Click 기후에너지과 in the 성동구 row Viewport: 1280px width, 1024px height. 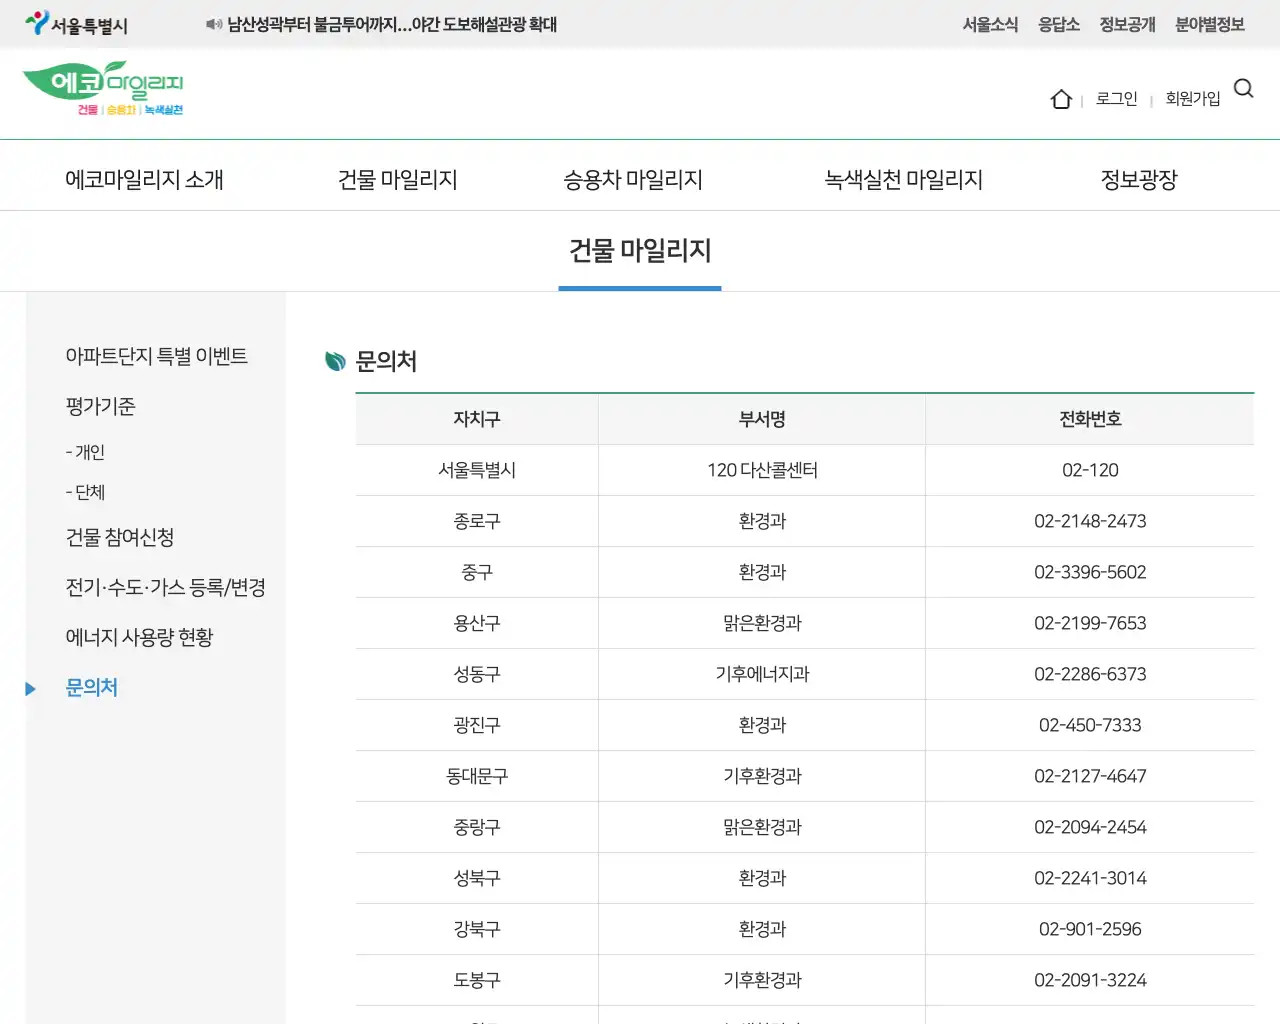click(x=762, y=674)
